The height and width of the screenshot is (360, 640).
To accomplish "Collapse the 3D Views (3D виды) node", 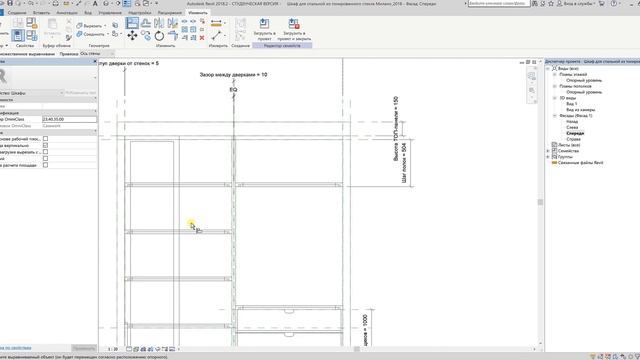I will (x=555, y=98).
